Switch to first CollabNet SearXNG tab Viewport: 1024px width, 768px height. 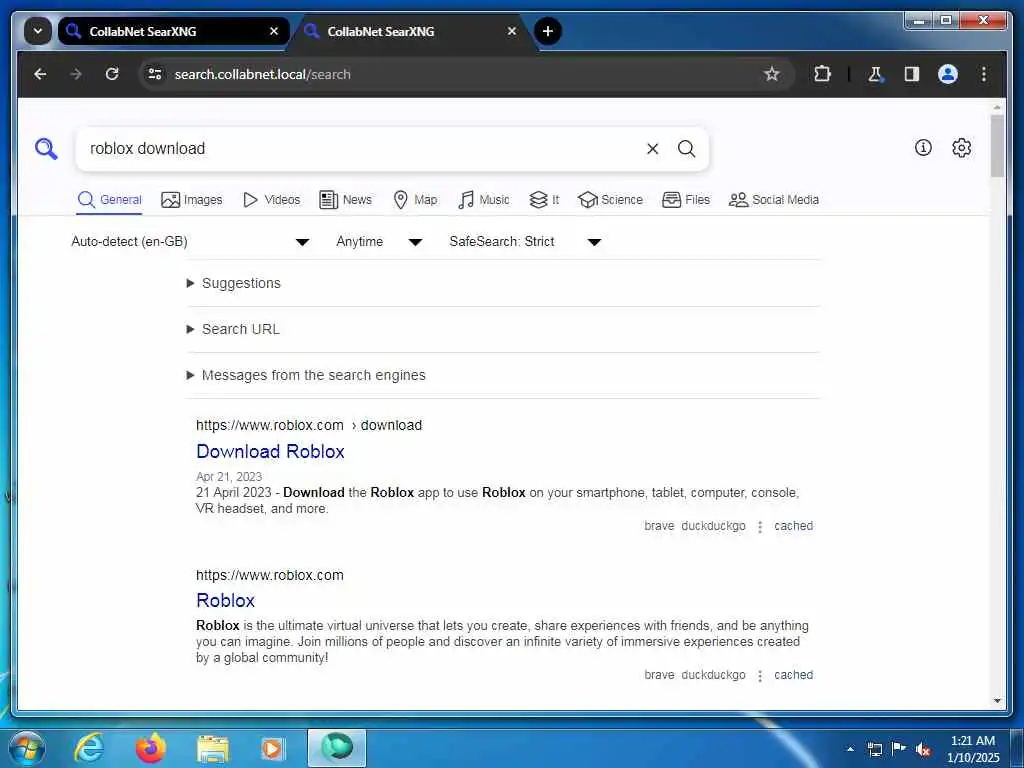point(174,31)
